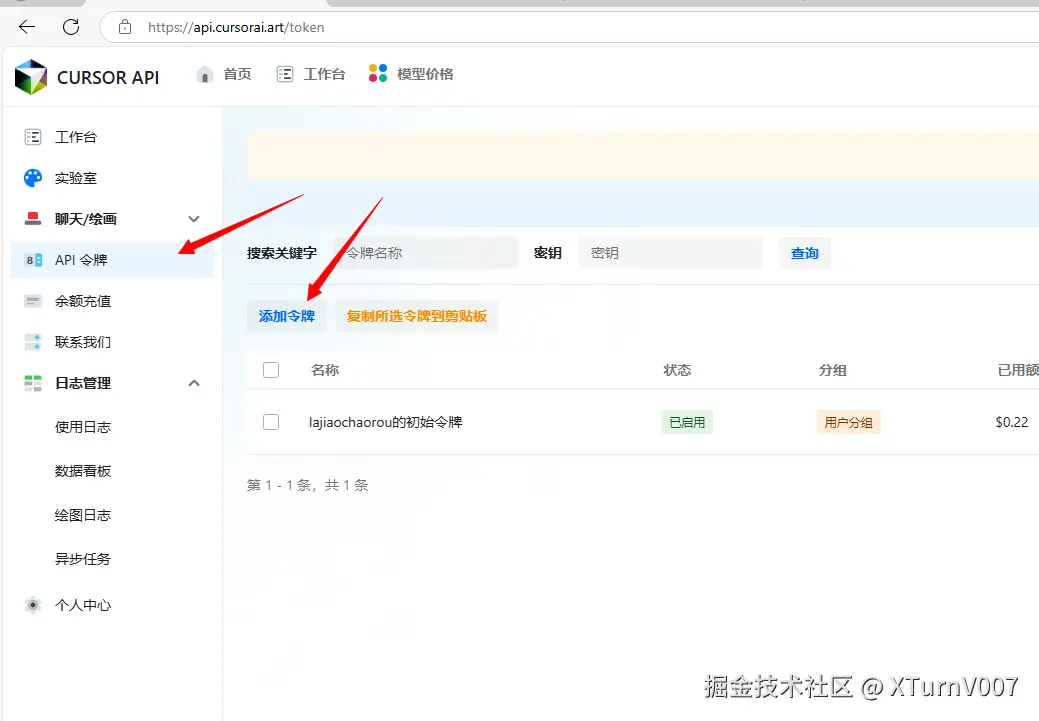Click the 添加令牌 button
The image size is (1039, 721).
click(286, 315)
